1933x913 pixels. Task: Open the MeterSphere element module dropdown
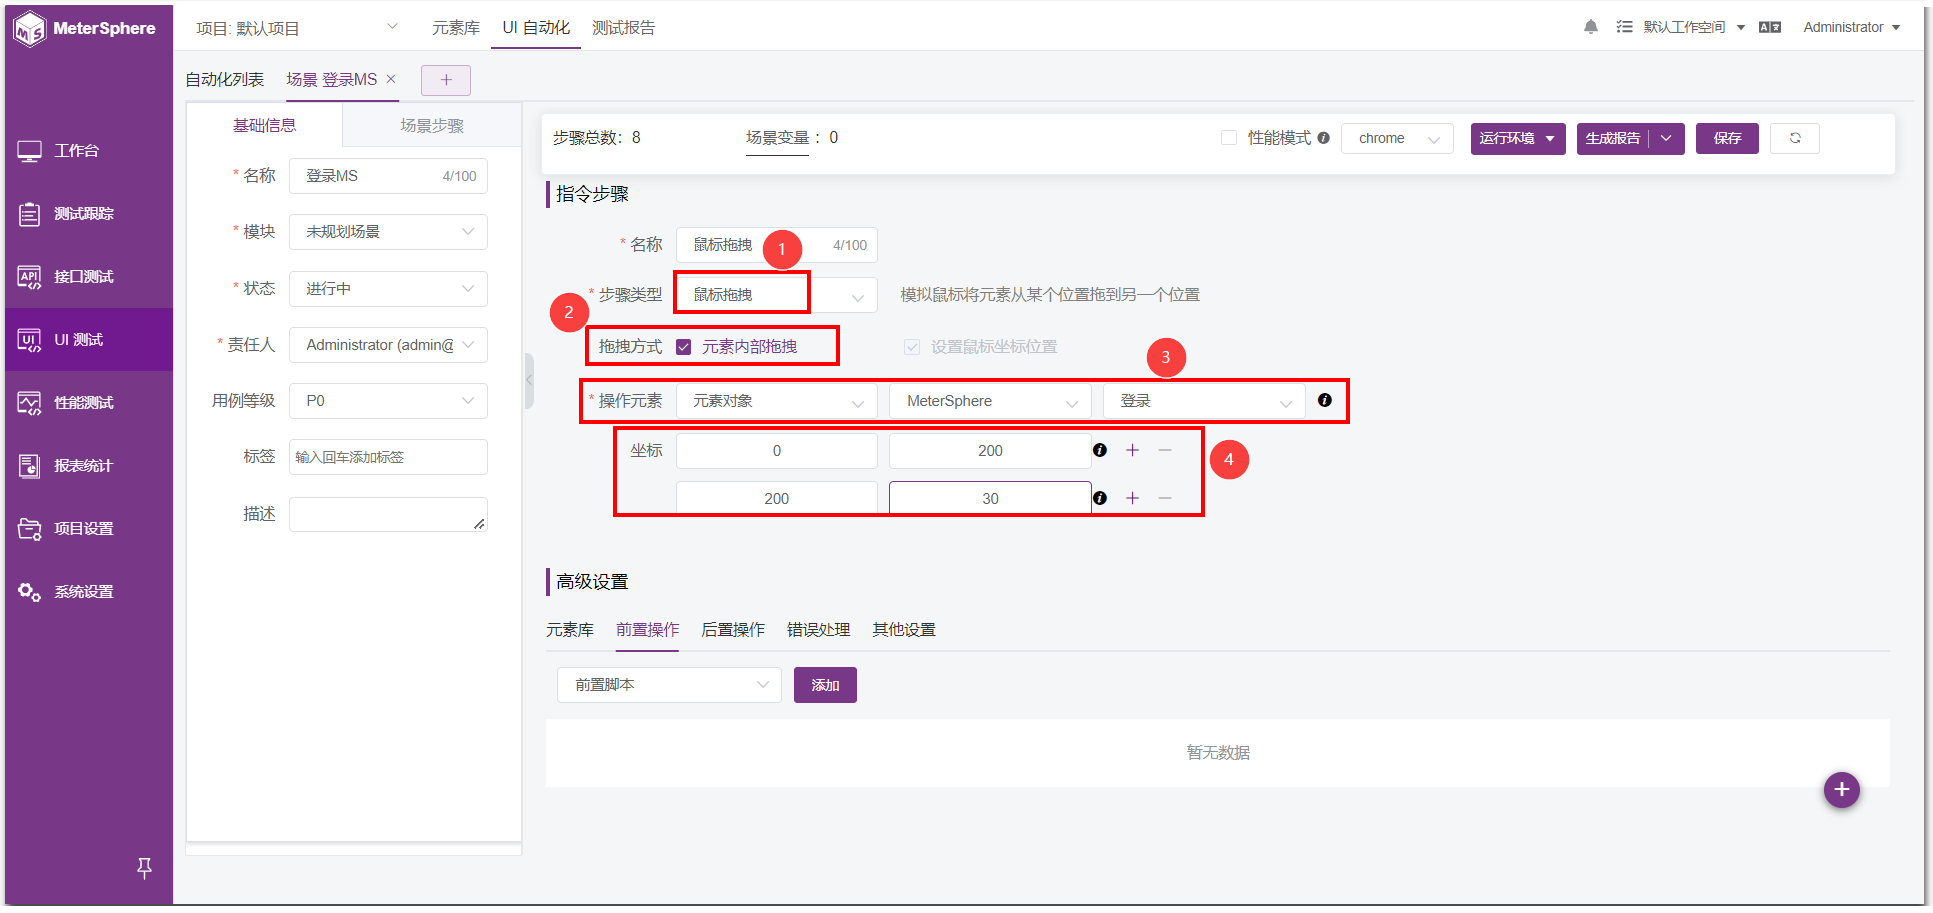pos(990,401)
